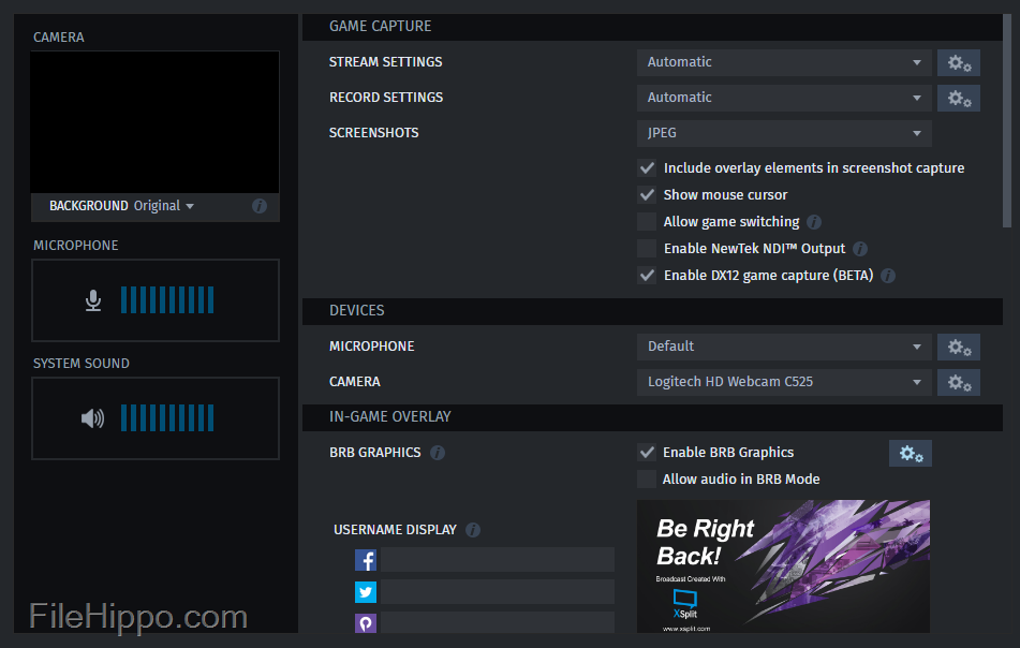Expand the Stream Settings Automatic dropdown

coord(784,62)
